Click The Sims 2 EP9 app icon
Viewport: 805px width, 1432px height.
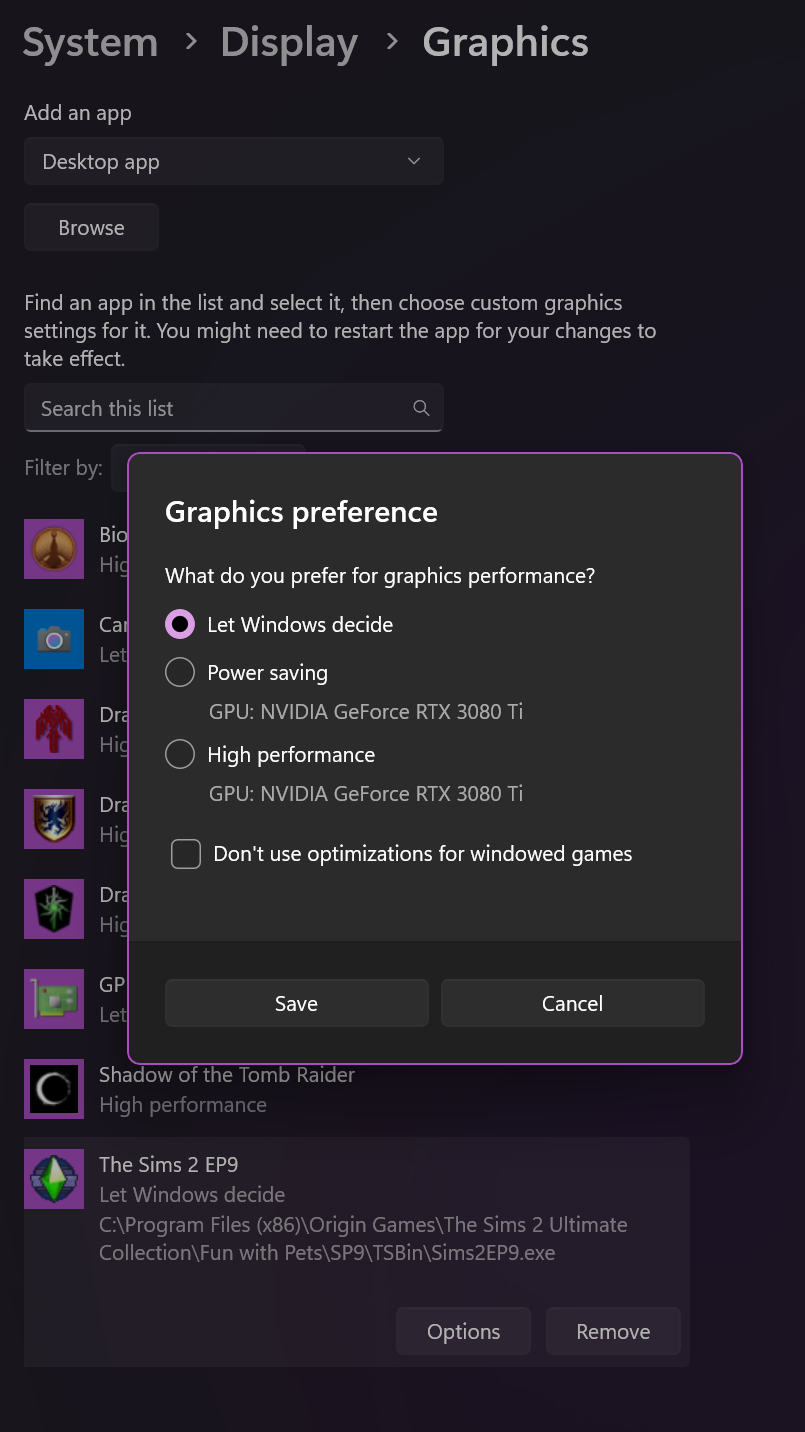tap(54, 1179)
